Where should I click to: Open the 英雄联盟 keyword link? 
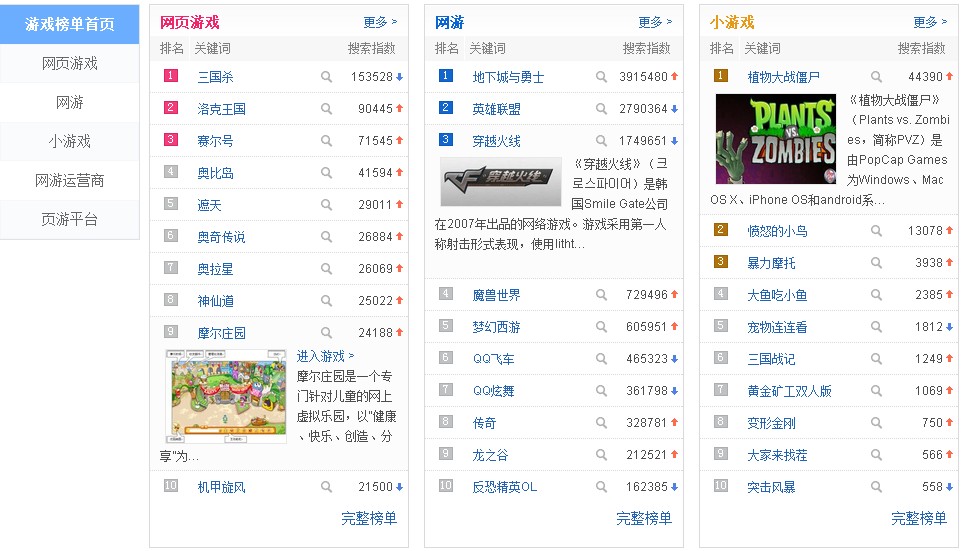pos(497,109)
